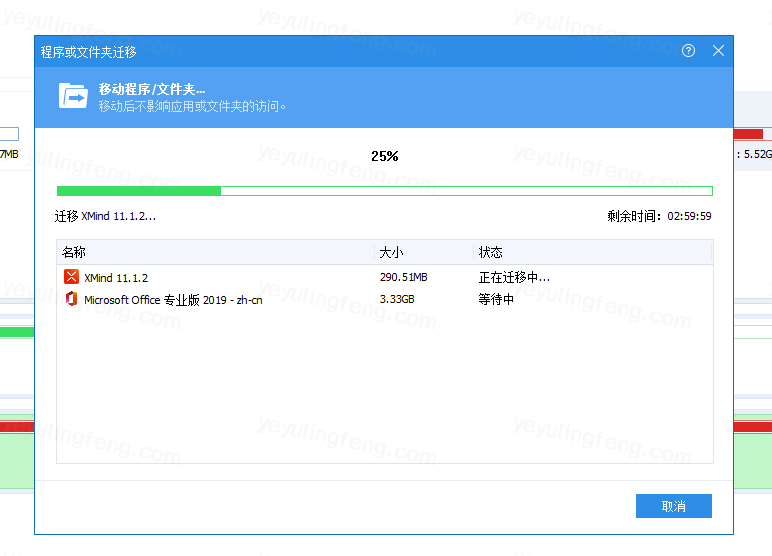The height and width of the screenshot is (556, 772).
Task: Click the 290.51MB size value
Action: coord(403,277)
